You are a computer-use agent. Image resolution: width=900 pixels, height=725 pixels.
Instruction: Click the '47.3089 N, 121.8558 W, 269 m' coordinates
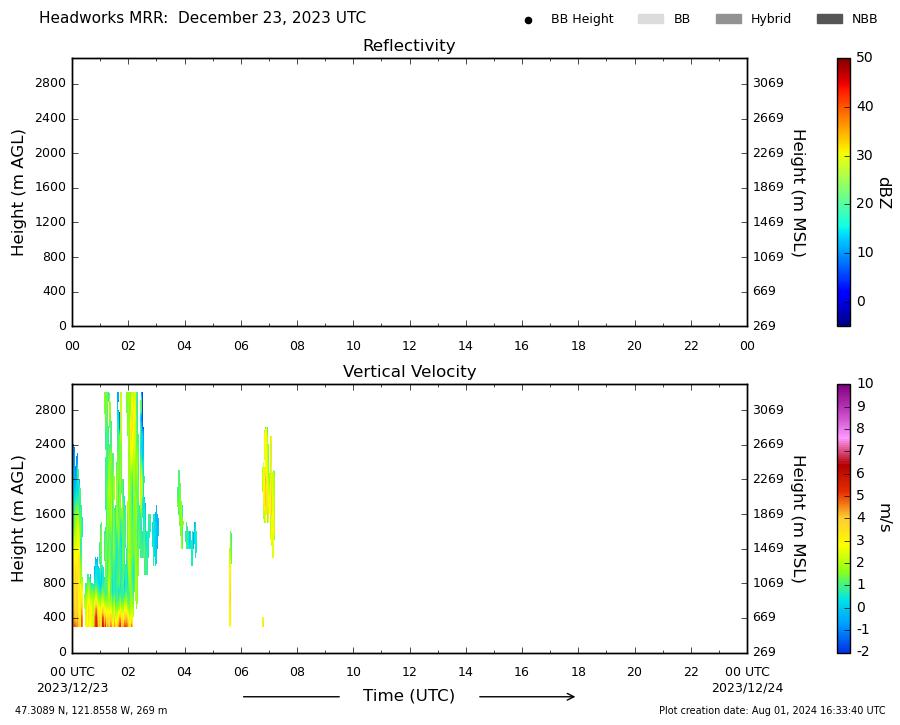(x=91, y=711)
